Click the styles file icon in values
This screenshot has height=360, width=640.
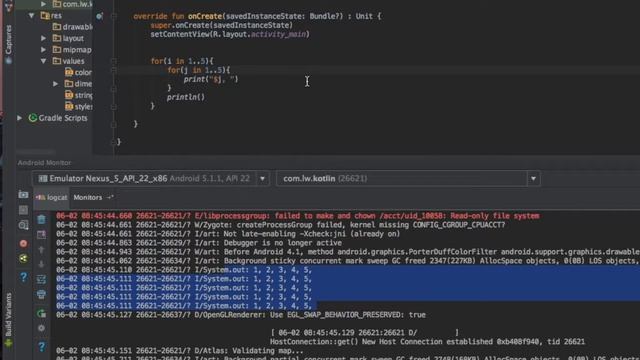(69, 107)
